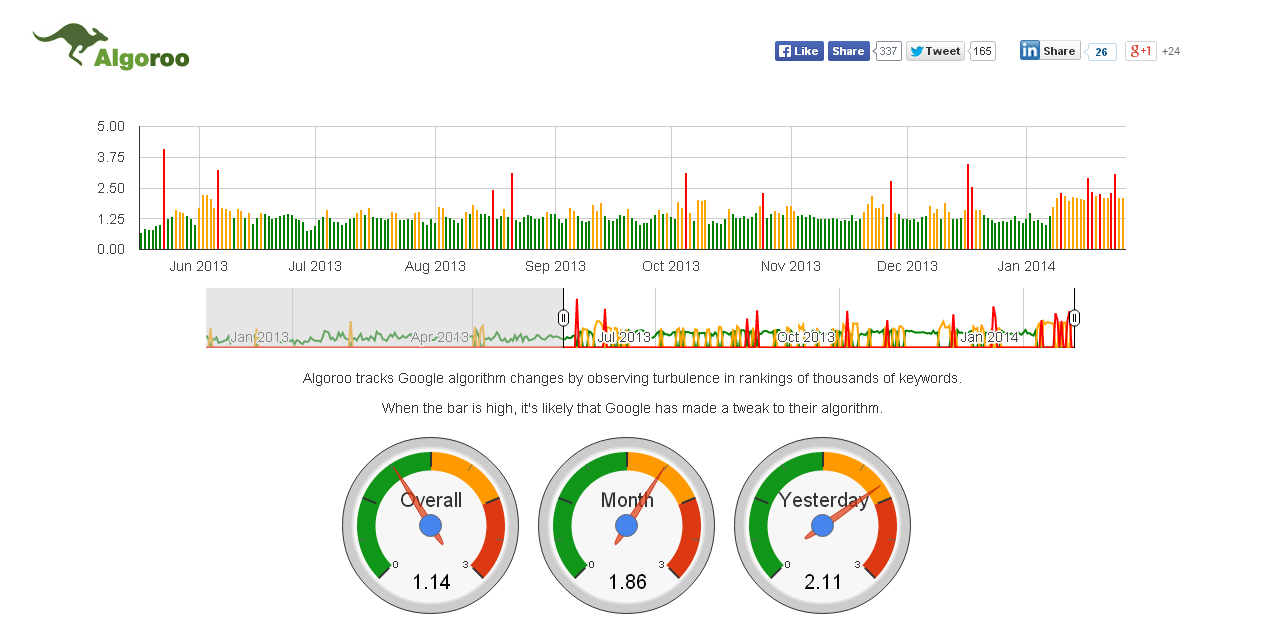Click the Algoroo kangaroo logo
Screen dimensions: 1263x619
pos(111,47)
